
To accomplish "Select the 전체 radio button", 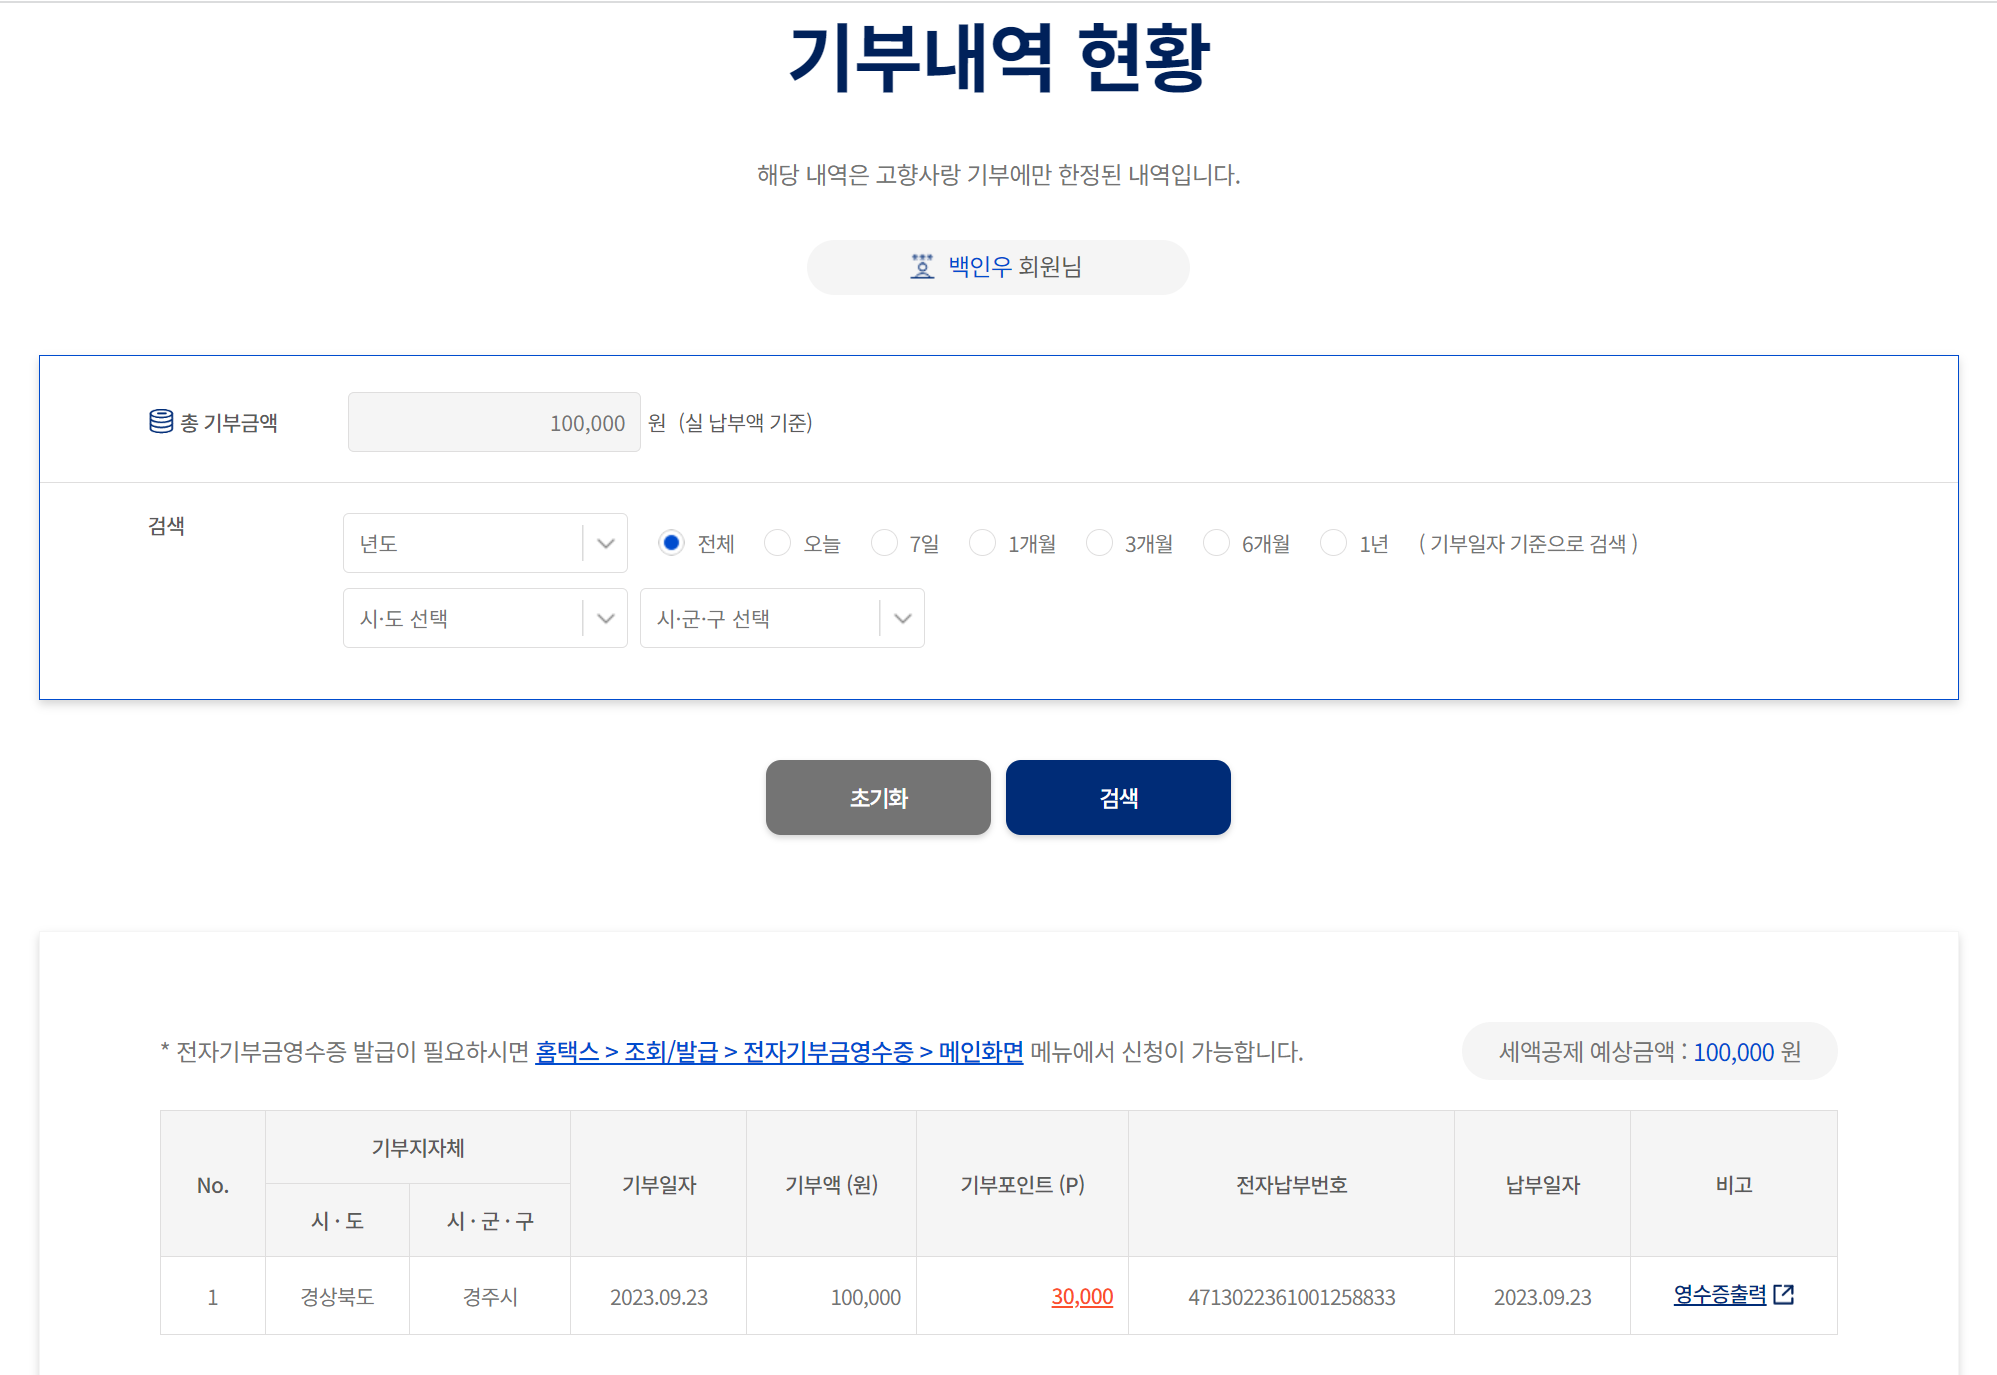I will point(672,542).
